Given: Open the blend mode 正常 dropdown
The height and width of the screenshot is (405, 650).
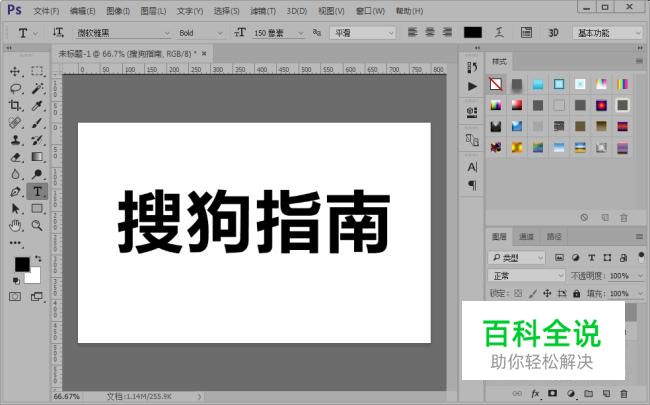Looking at the screenshot, I should (x=526, y=276).
